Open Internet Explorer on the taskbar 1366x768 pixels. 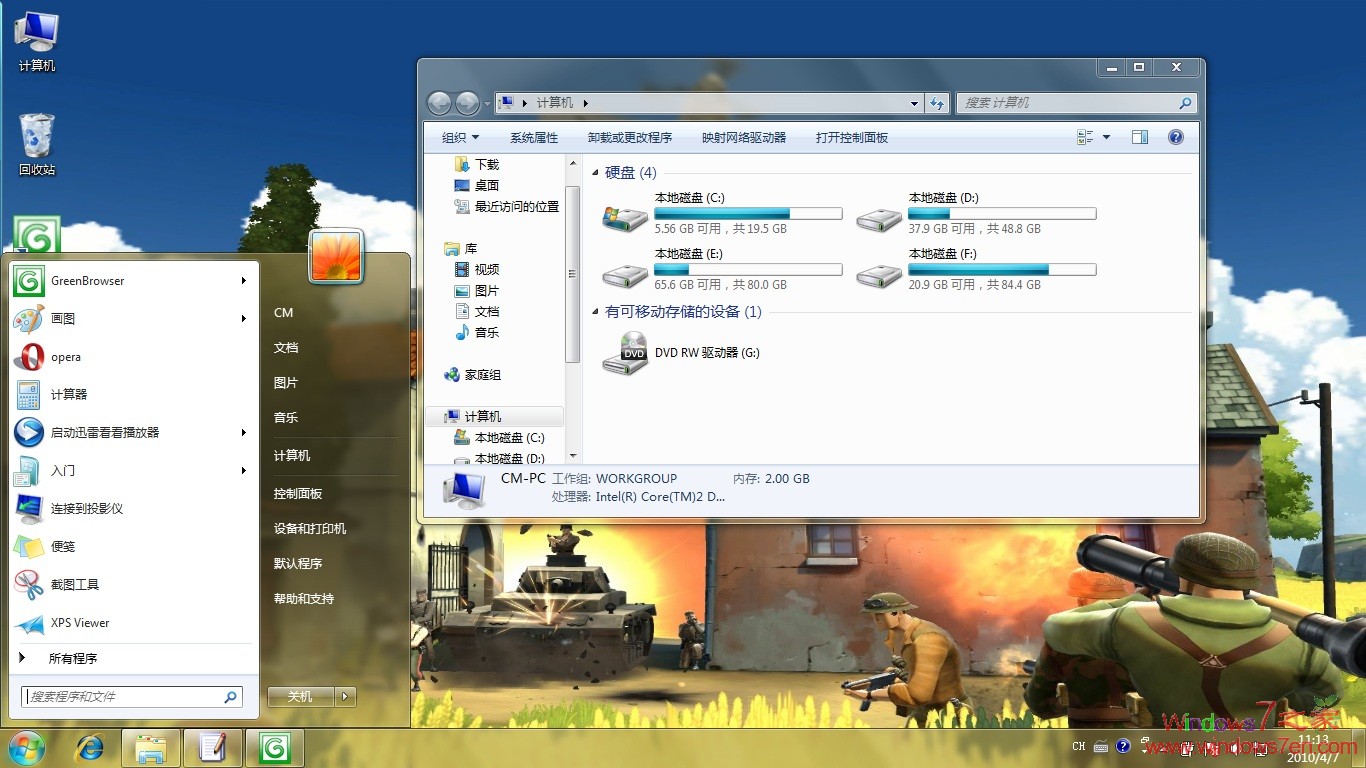coord(91,747)
